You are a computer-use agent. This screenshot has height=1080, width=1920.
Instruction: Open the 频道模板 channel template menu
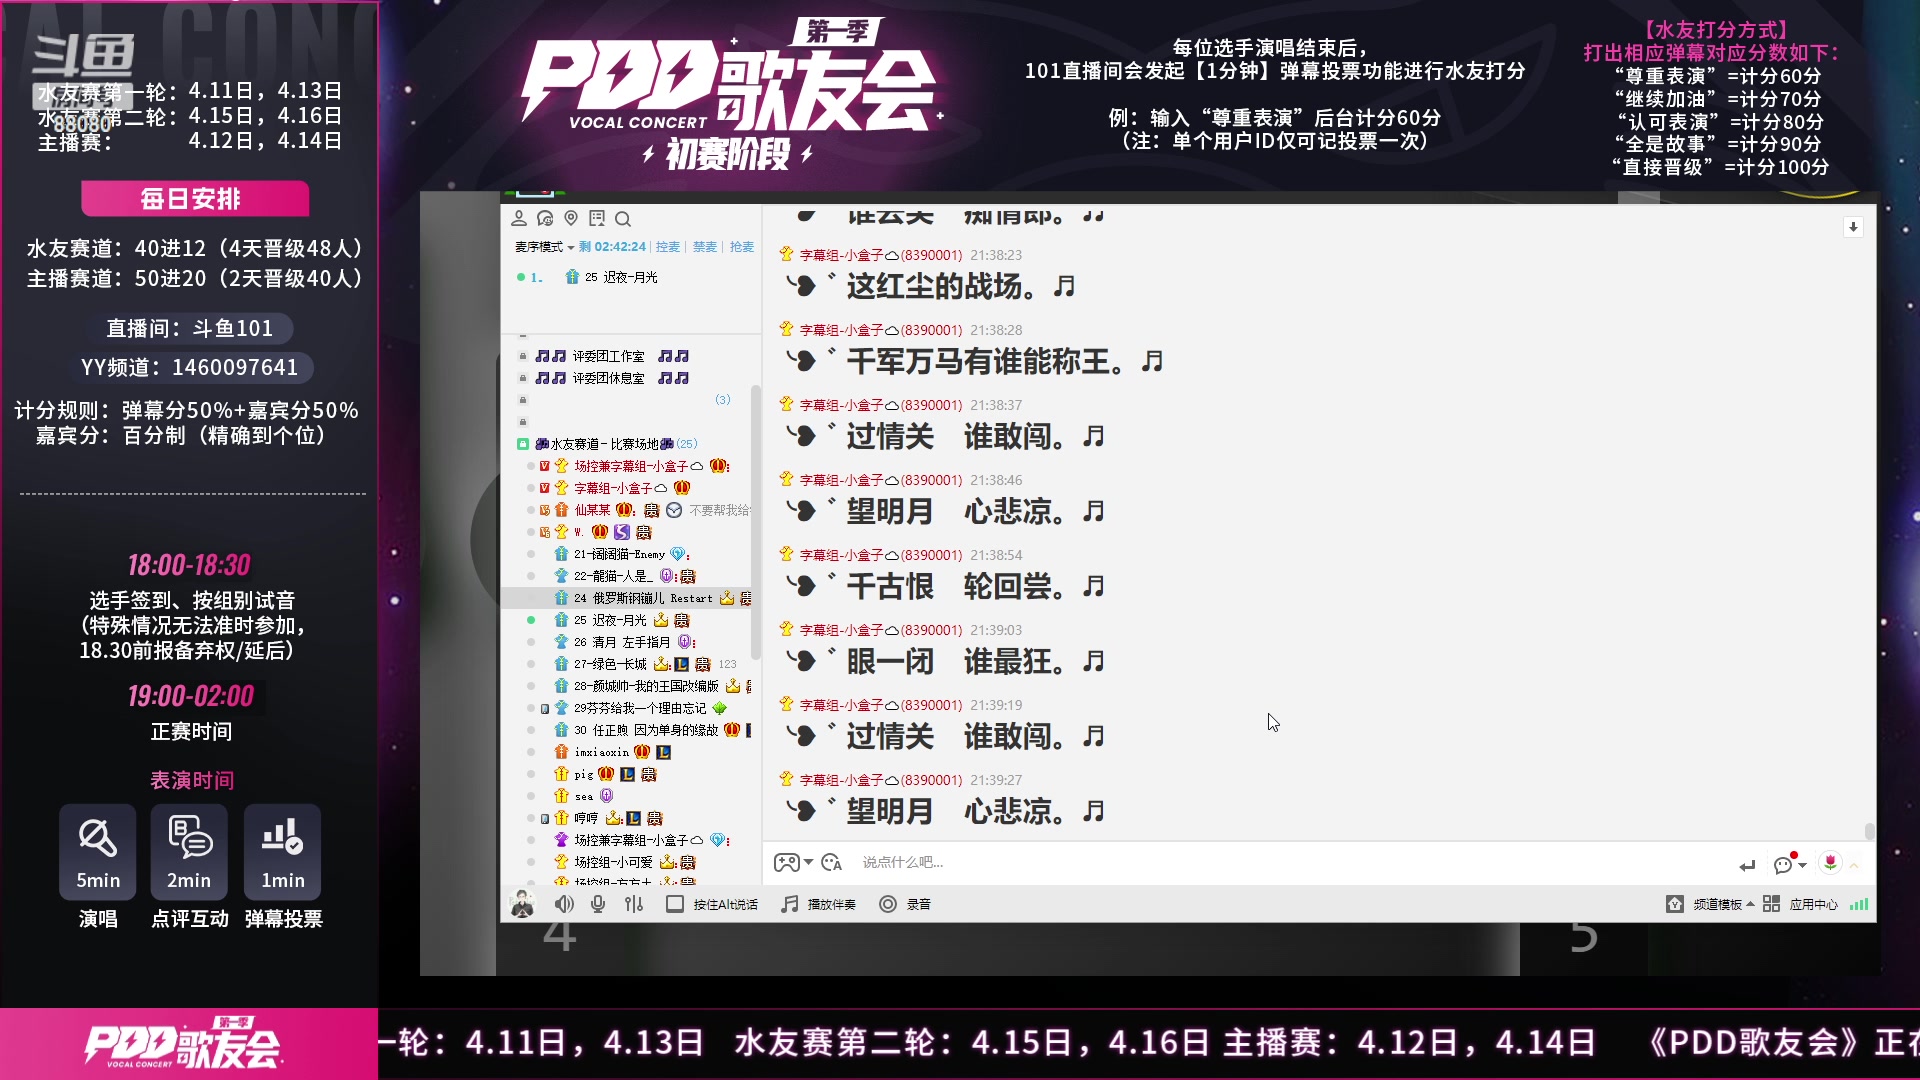pos(1712,904)
